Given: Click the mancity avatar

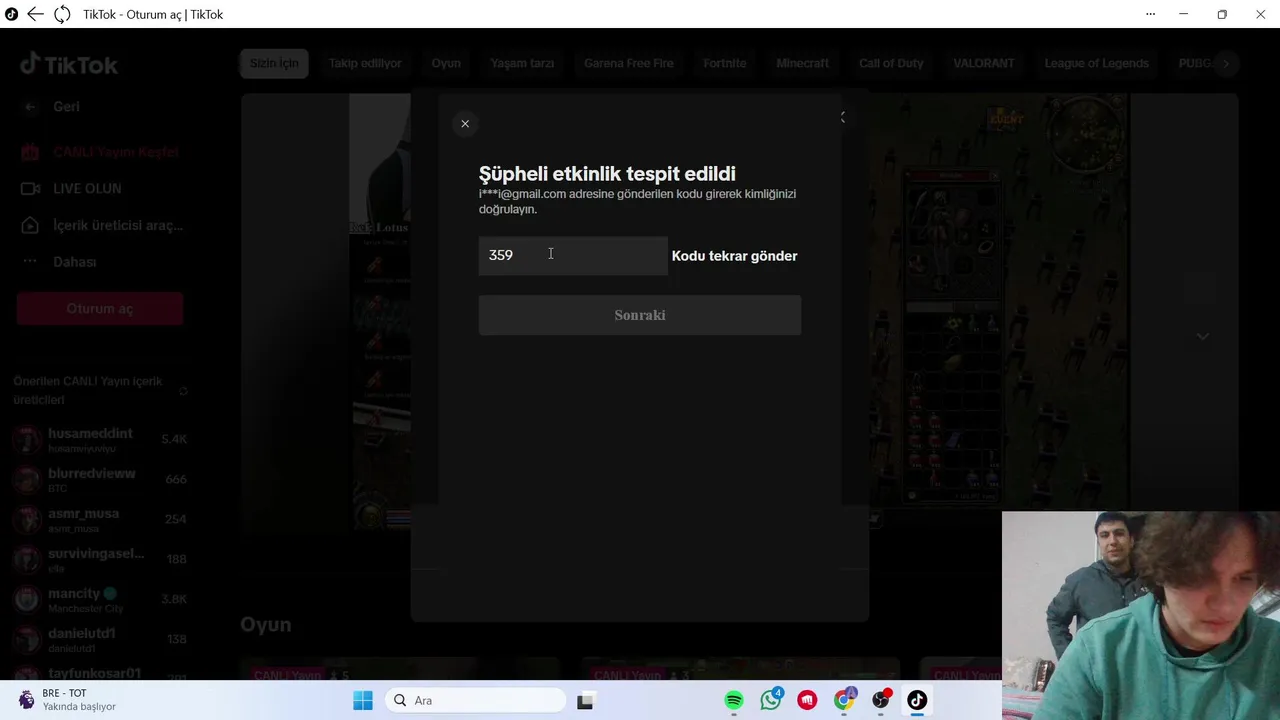Looking at the screenshot, I should 29,599.
